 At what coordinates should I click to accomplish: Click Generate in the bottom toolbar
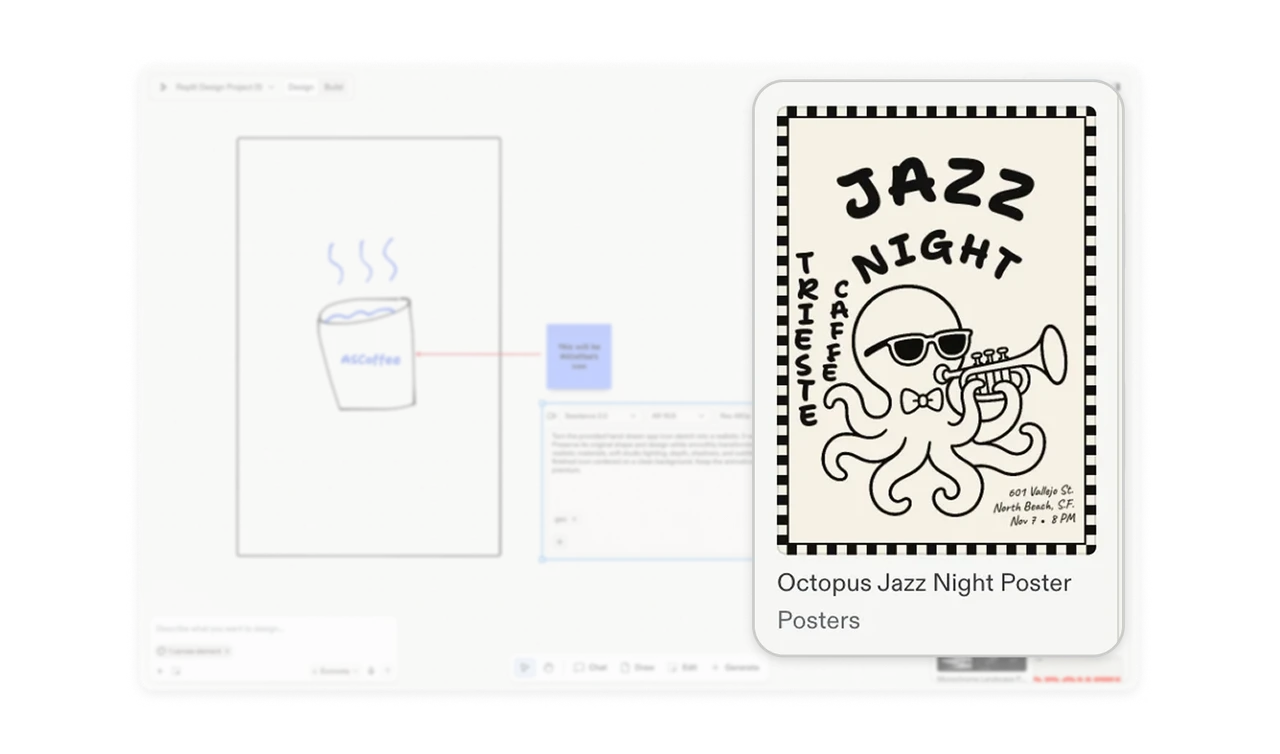pos(735,667)
